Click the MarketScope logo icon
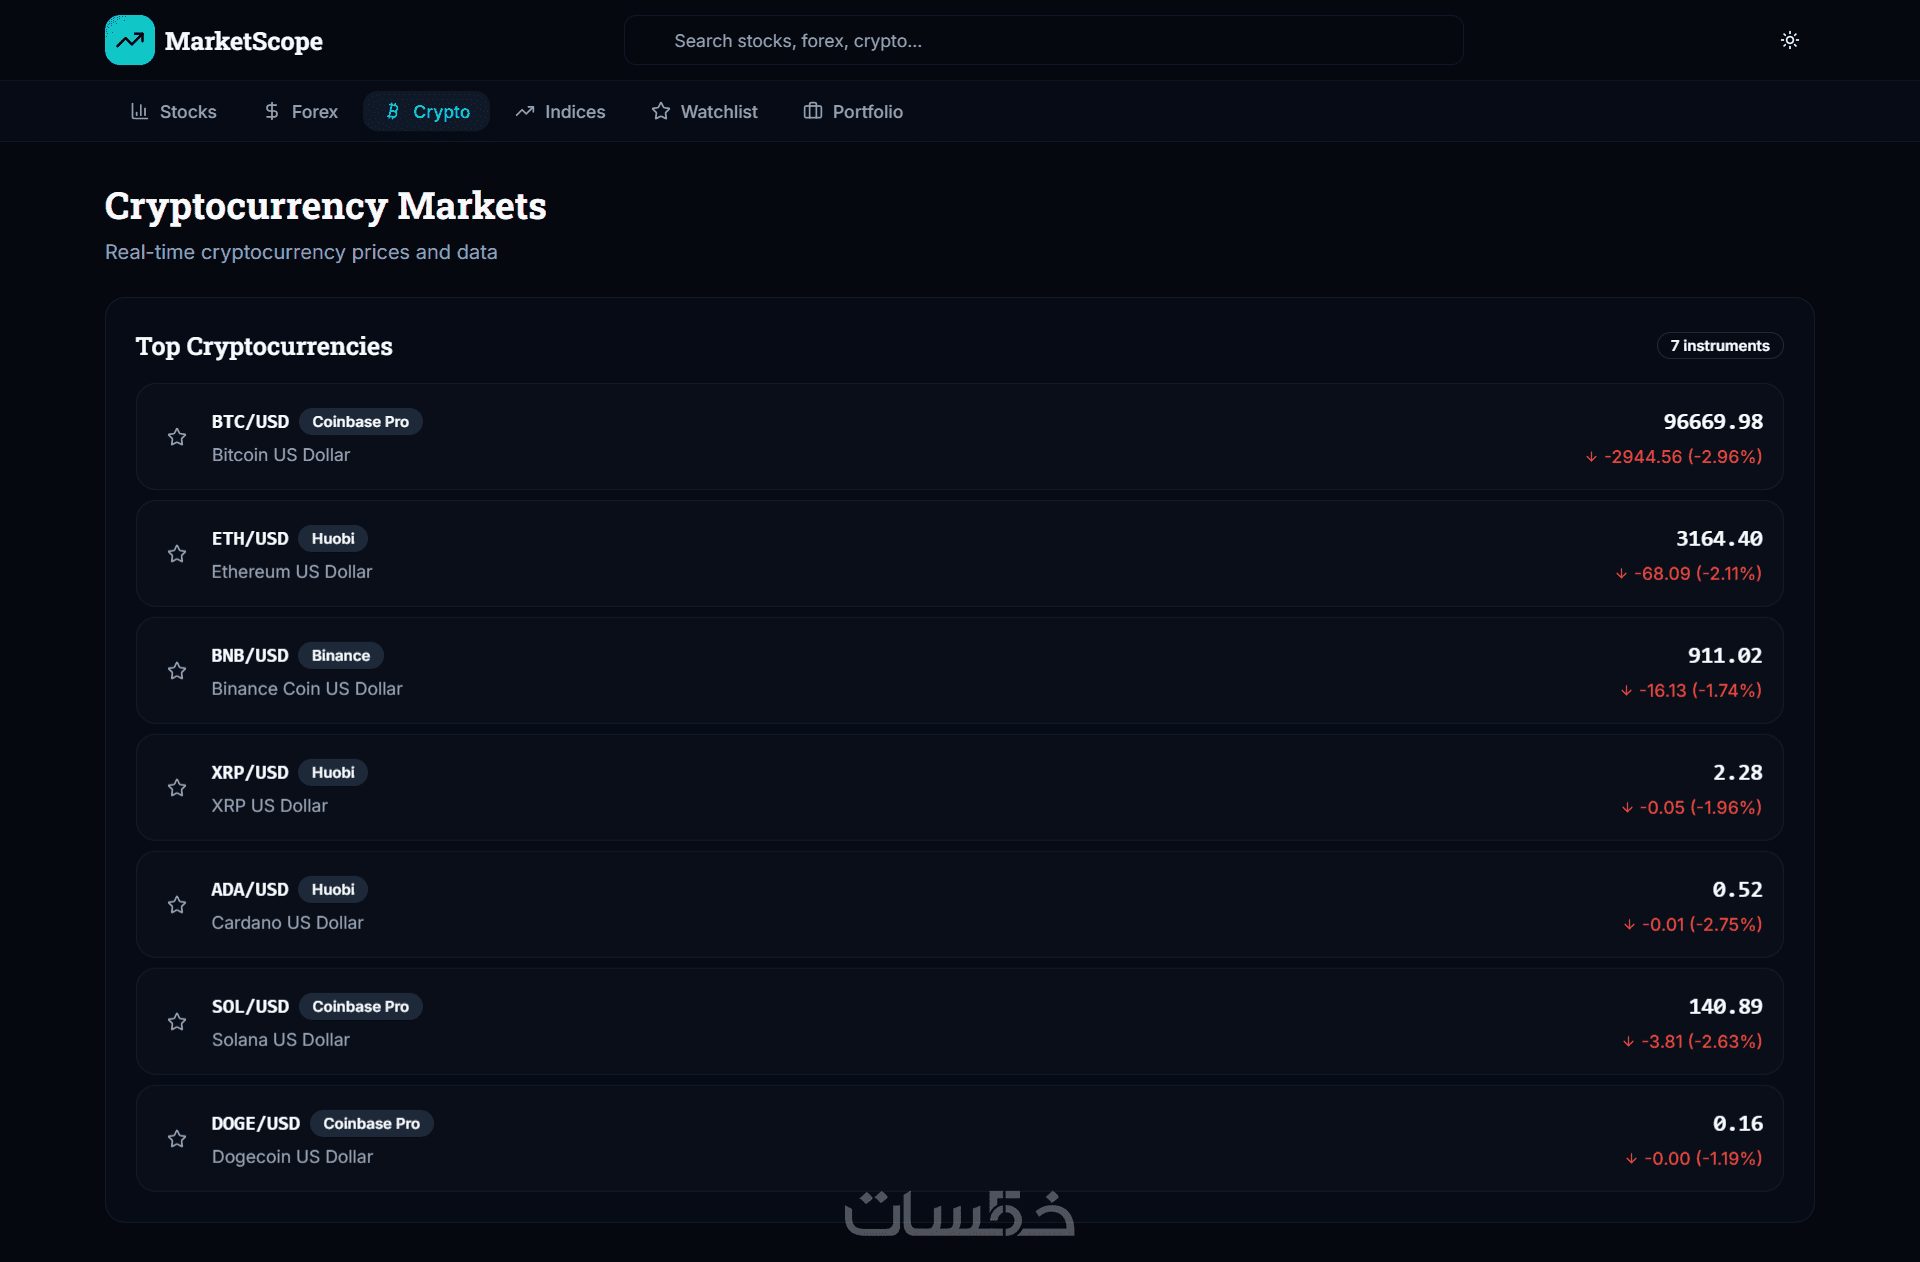Screen dimensions: 1920x1262 pos(129,40)
